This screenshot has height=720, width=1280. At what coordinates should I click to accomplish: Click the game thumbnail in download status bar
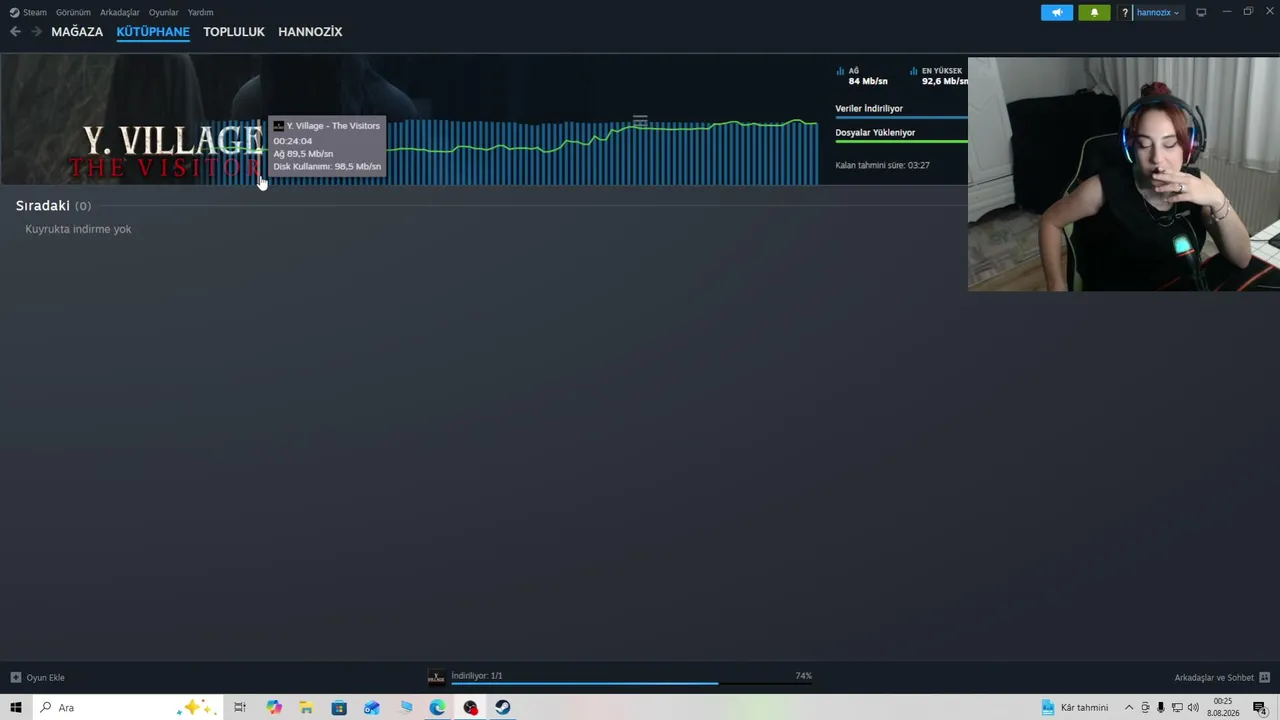click(x=436, y=677)
